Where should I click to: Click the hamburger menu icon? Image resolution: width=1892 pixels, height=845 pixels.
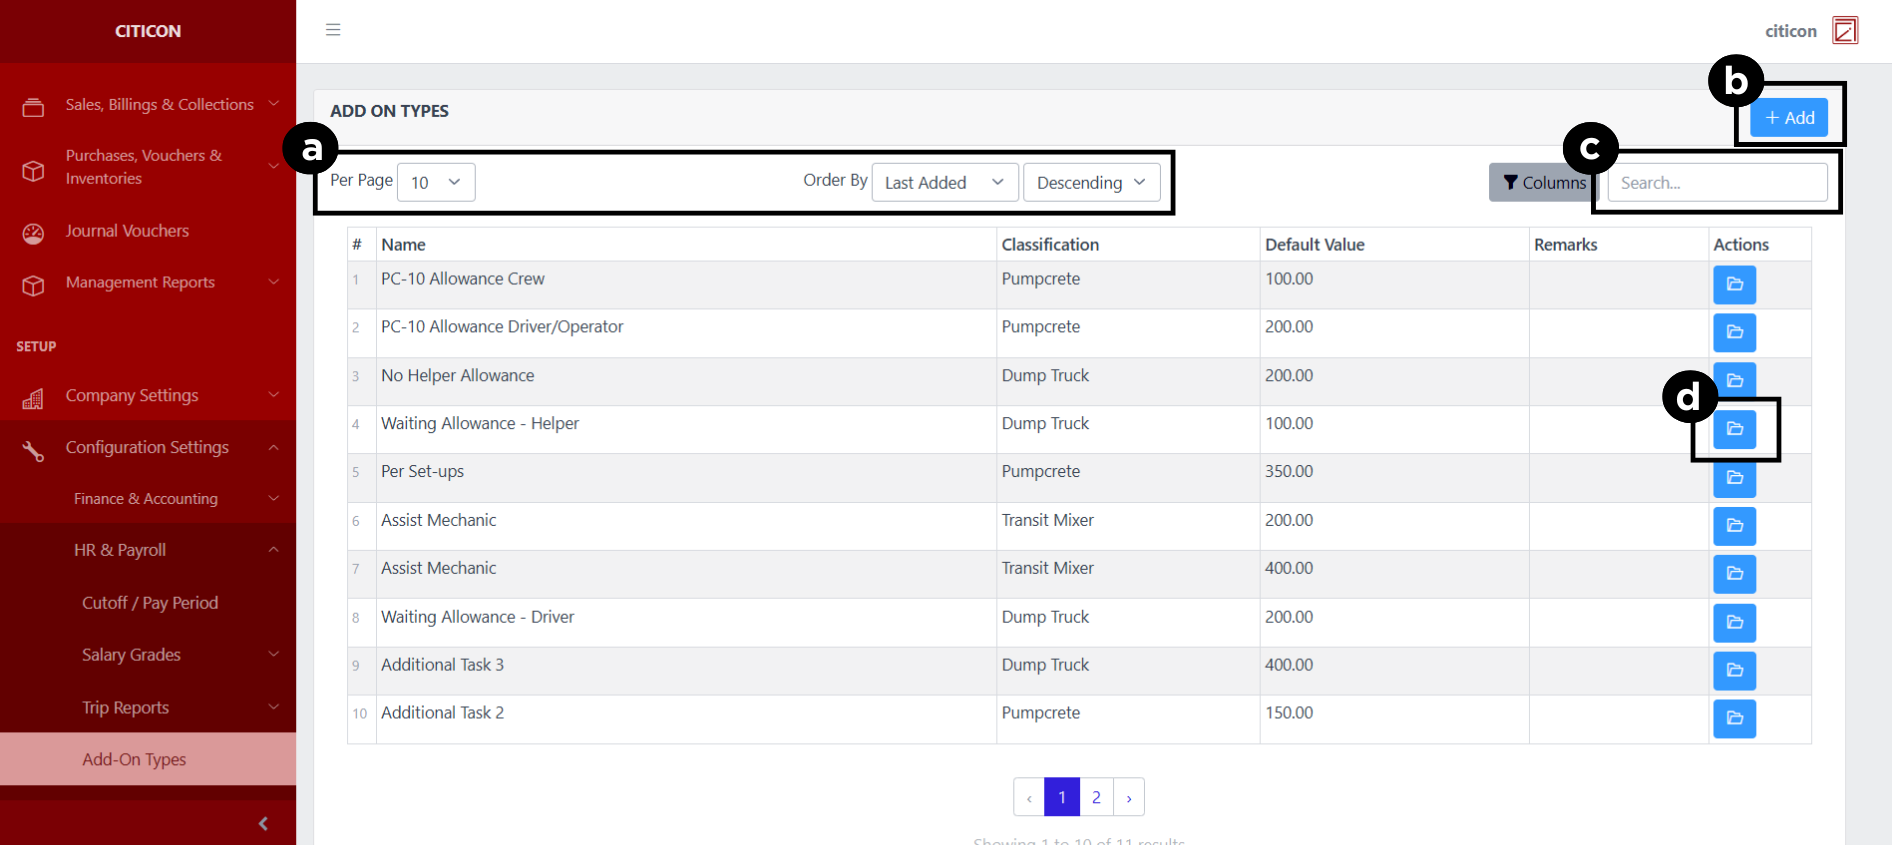click(x=333, y=30)
